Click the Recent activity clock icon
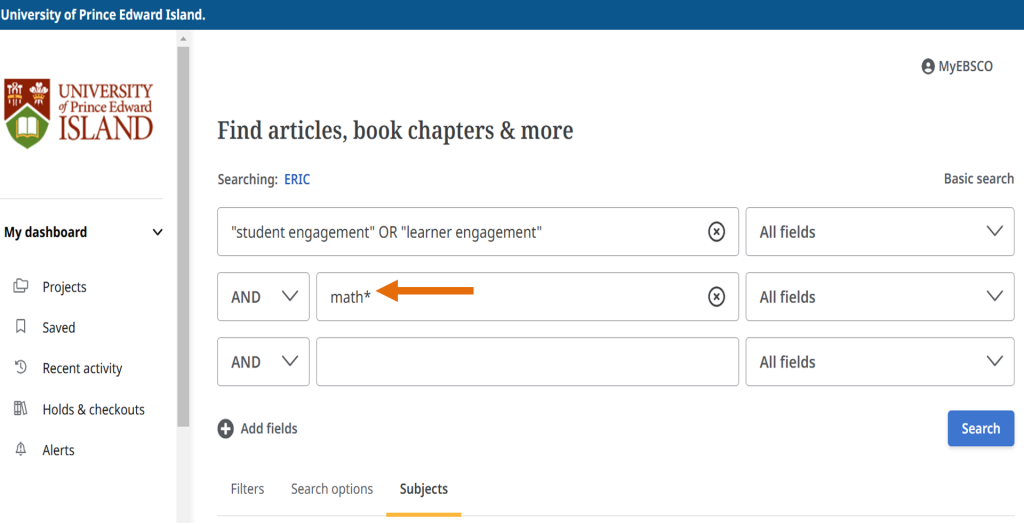 coord(20,368)
